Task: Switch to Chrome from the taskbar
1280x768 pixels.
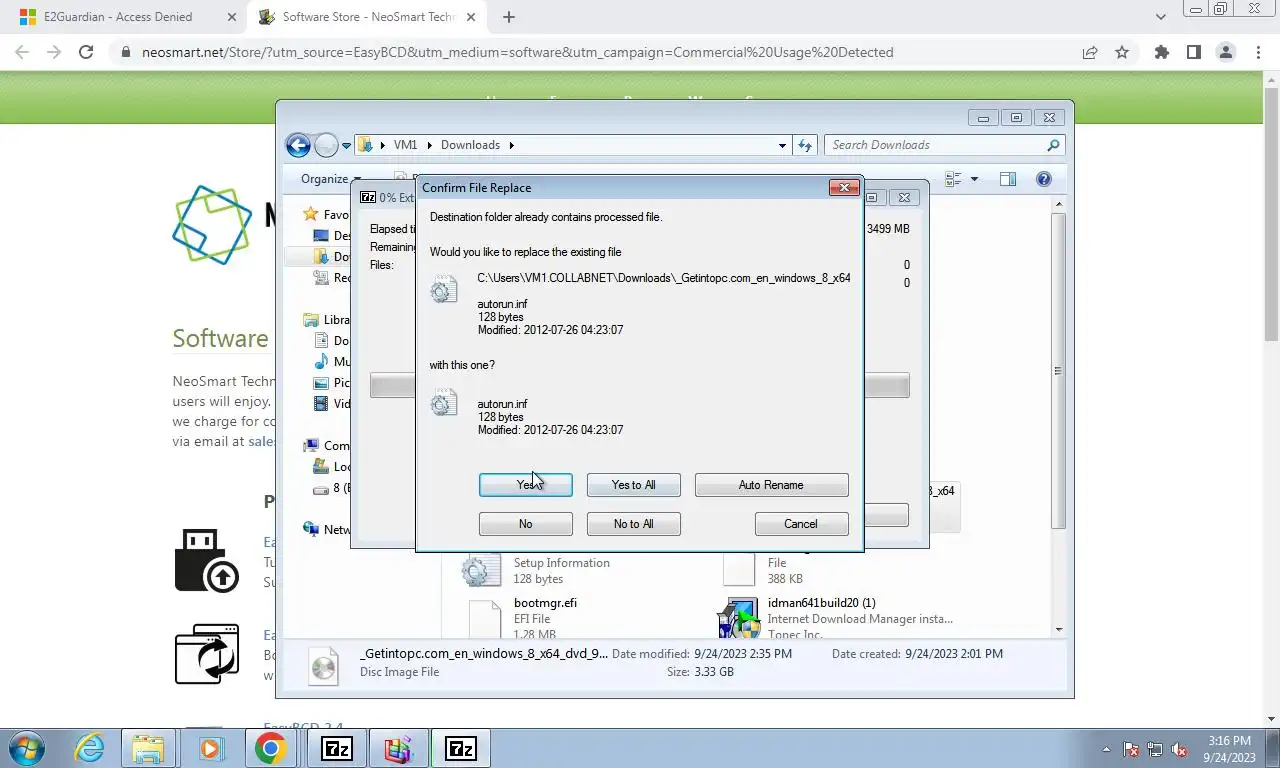Action: [271, 748]
